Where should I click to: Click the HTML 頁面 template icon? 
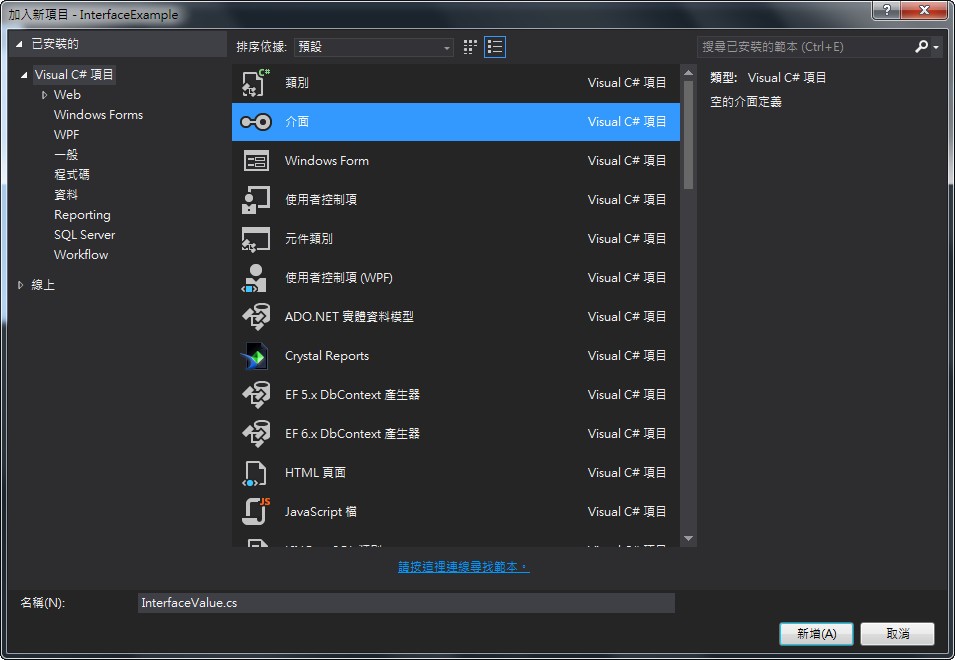tap(255, 473)
